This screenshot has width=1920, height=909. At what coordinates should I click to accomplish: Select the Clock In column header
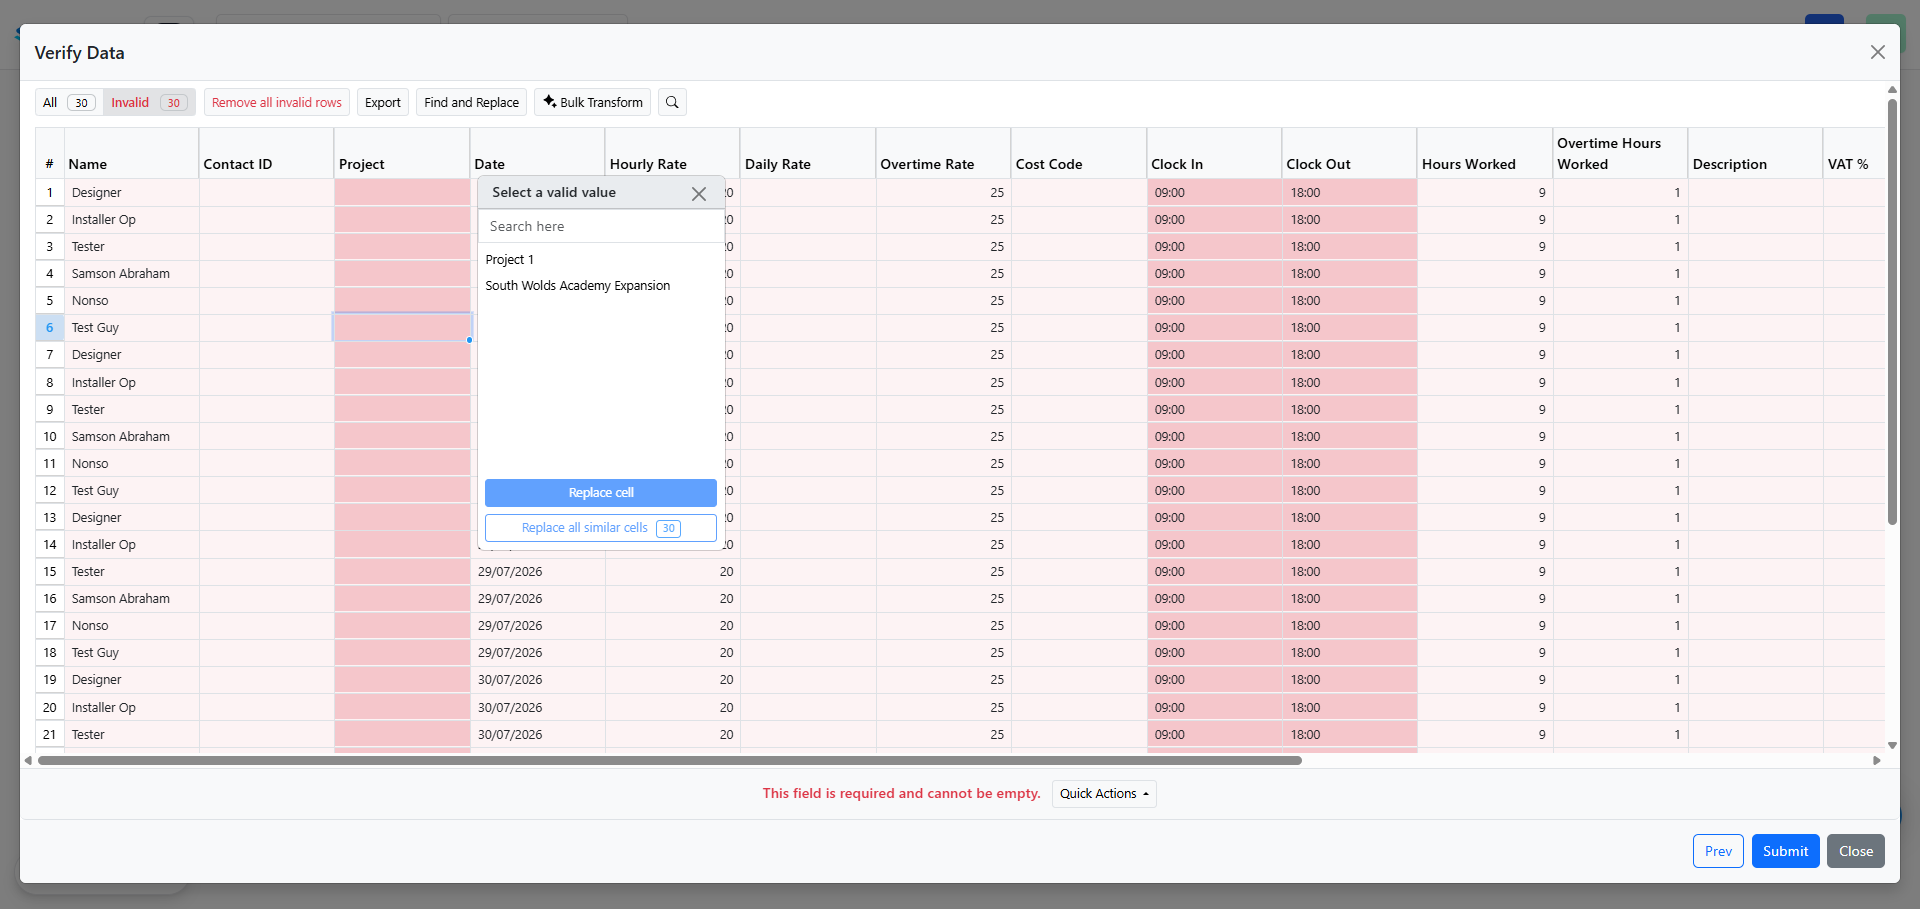click(x=1214, y=154)
